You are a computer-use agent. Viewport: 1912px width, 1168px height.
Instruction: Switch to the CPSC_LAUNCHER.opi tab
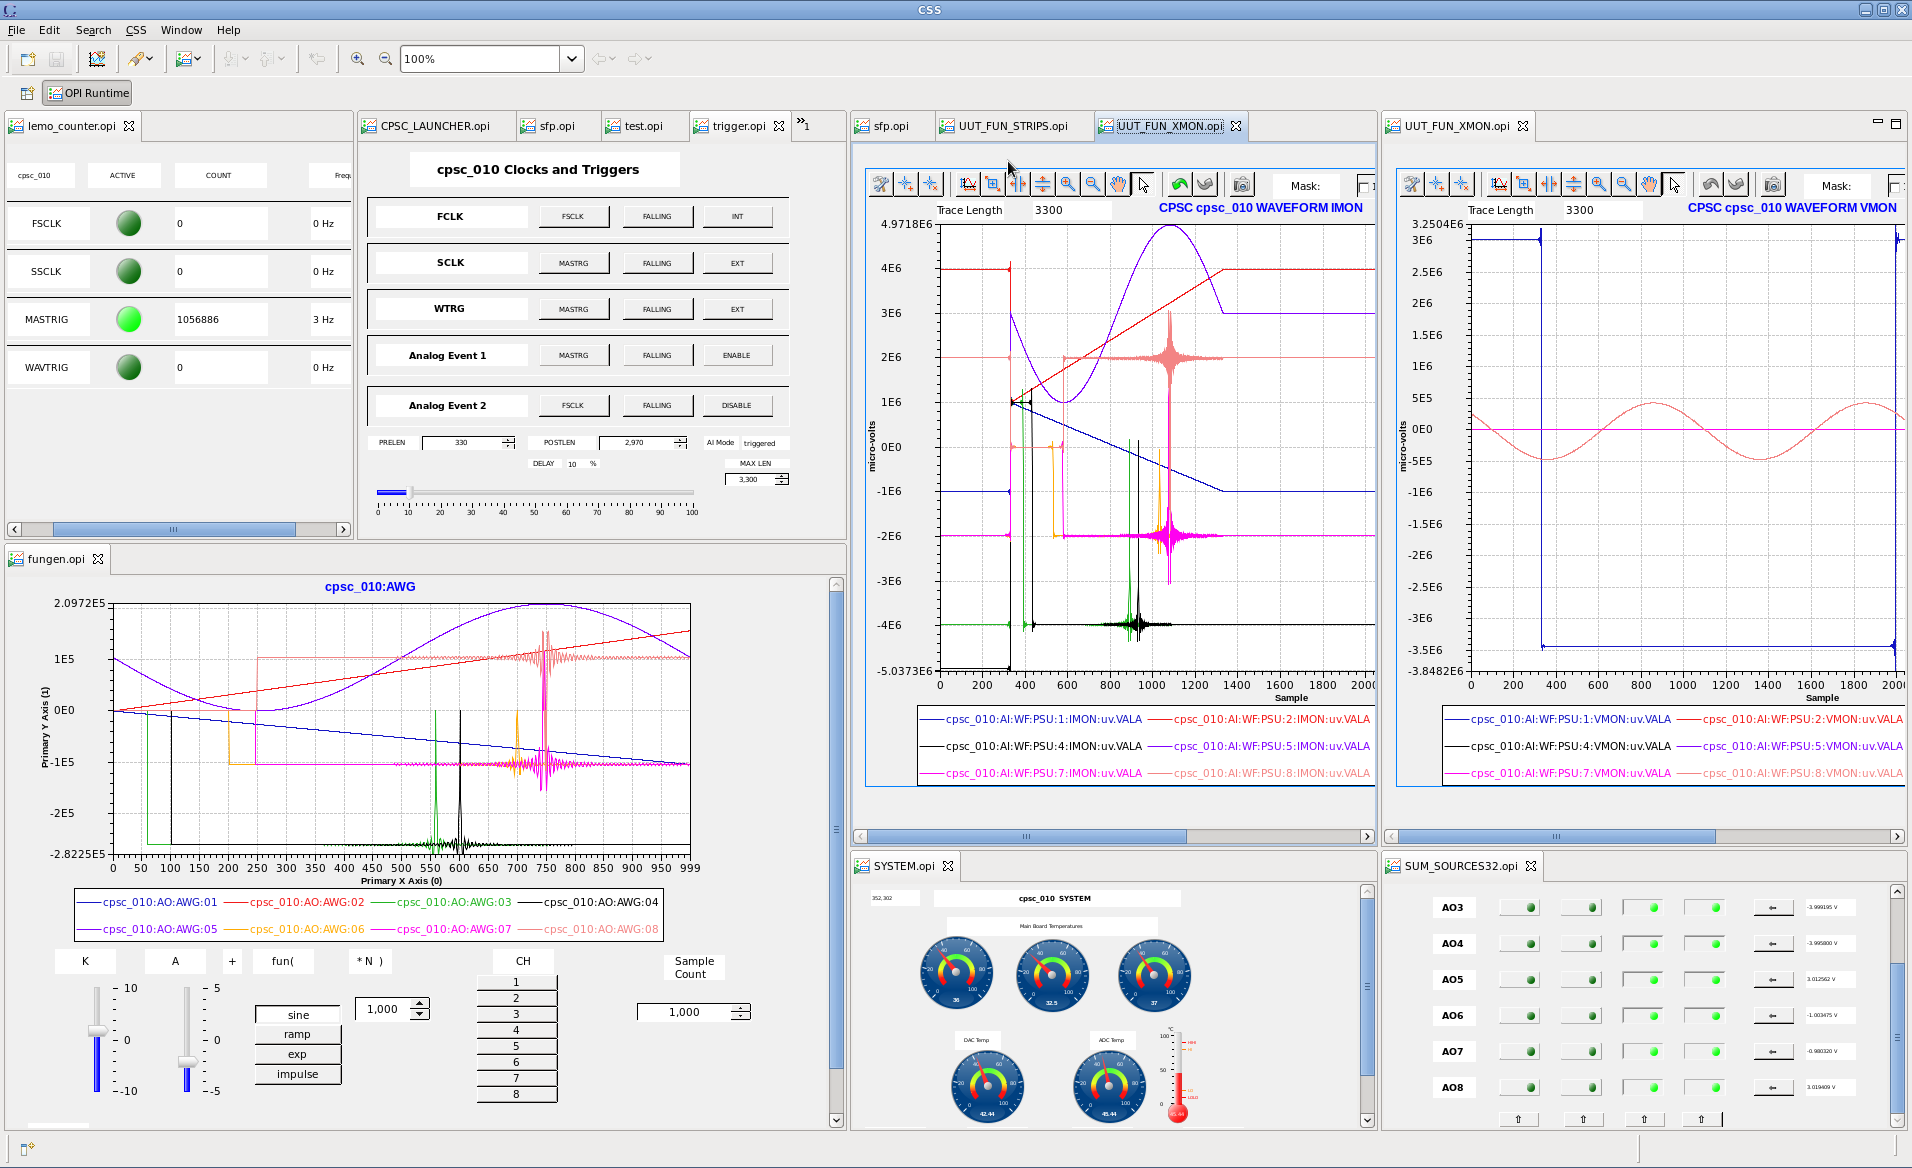click(x=435, y=126)
